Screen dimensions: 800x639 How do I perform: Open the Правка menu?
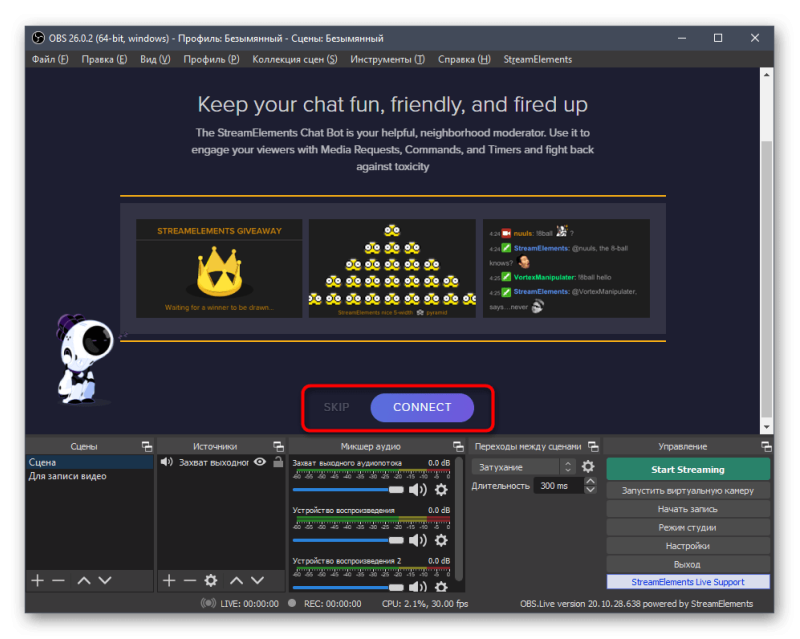click(104, 59)
